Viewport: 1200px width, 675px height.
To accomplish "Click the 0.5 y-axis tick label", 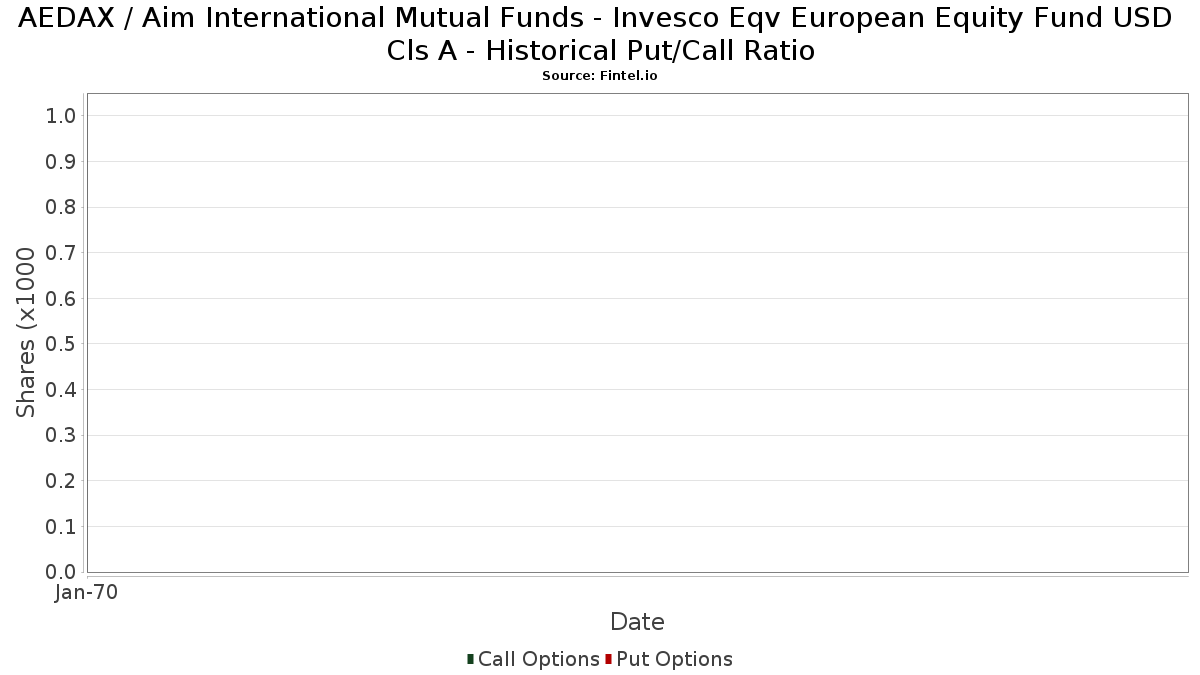I will (61, 344).
